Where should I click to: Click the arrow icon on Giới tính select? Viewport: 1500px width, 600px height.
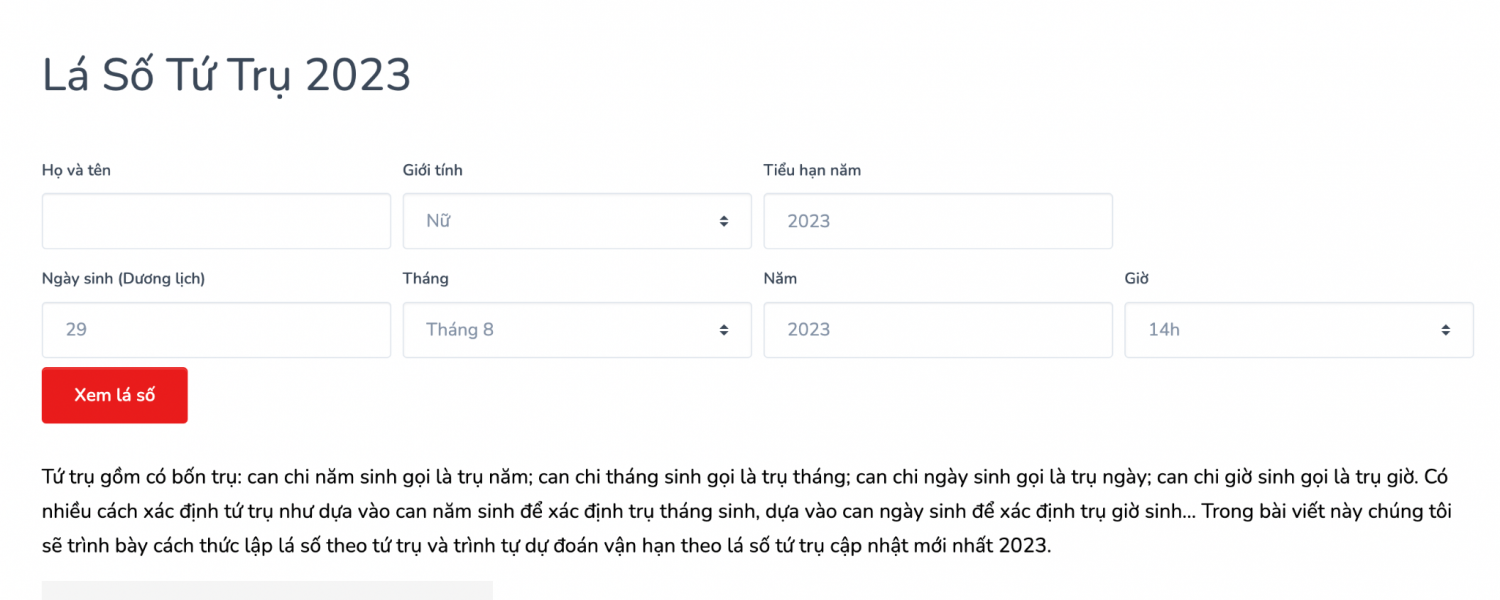click(724, 221)
